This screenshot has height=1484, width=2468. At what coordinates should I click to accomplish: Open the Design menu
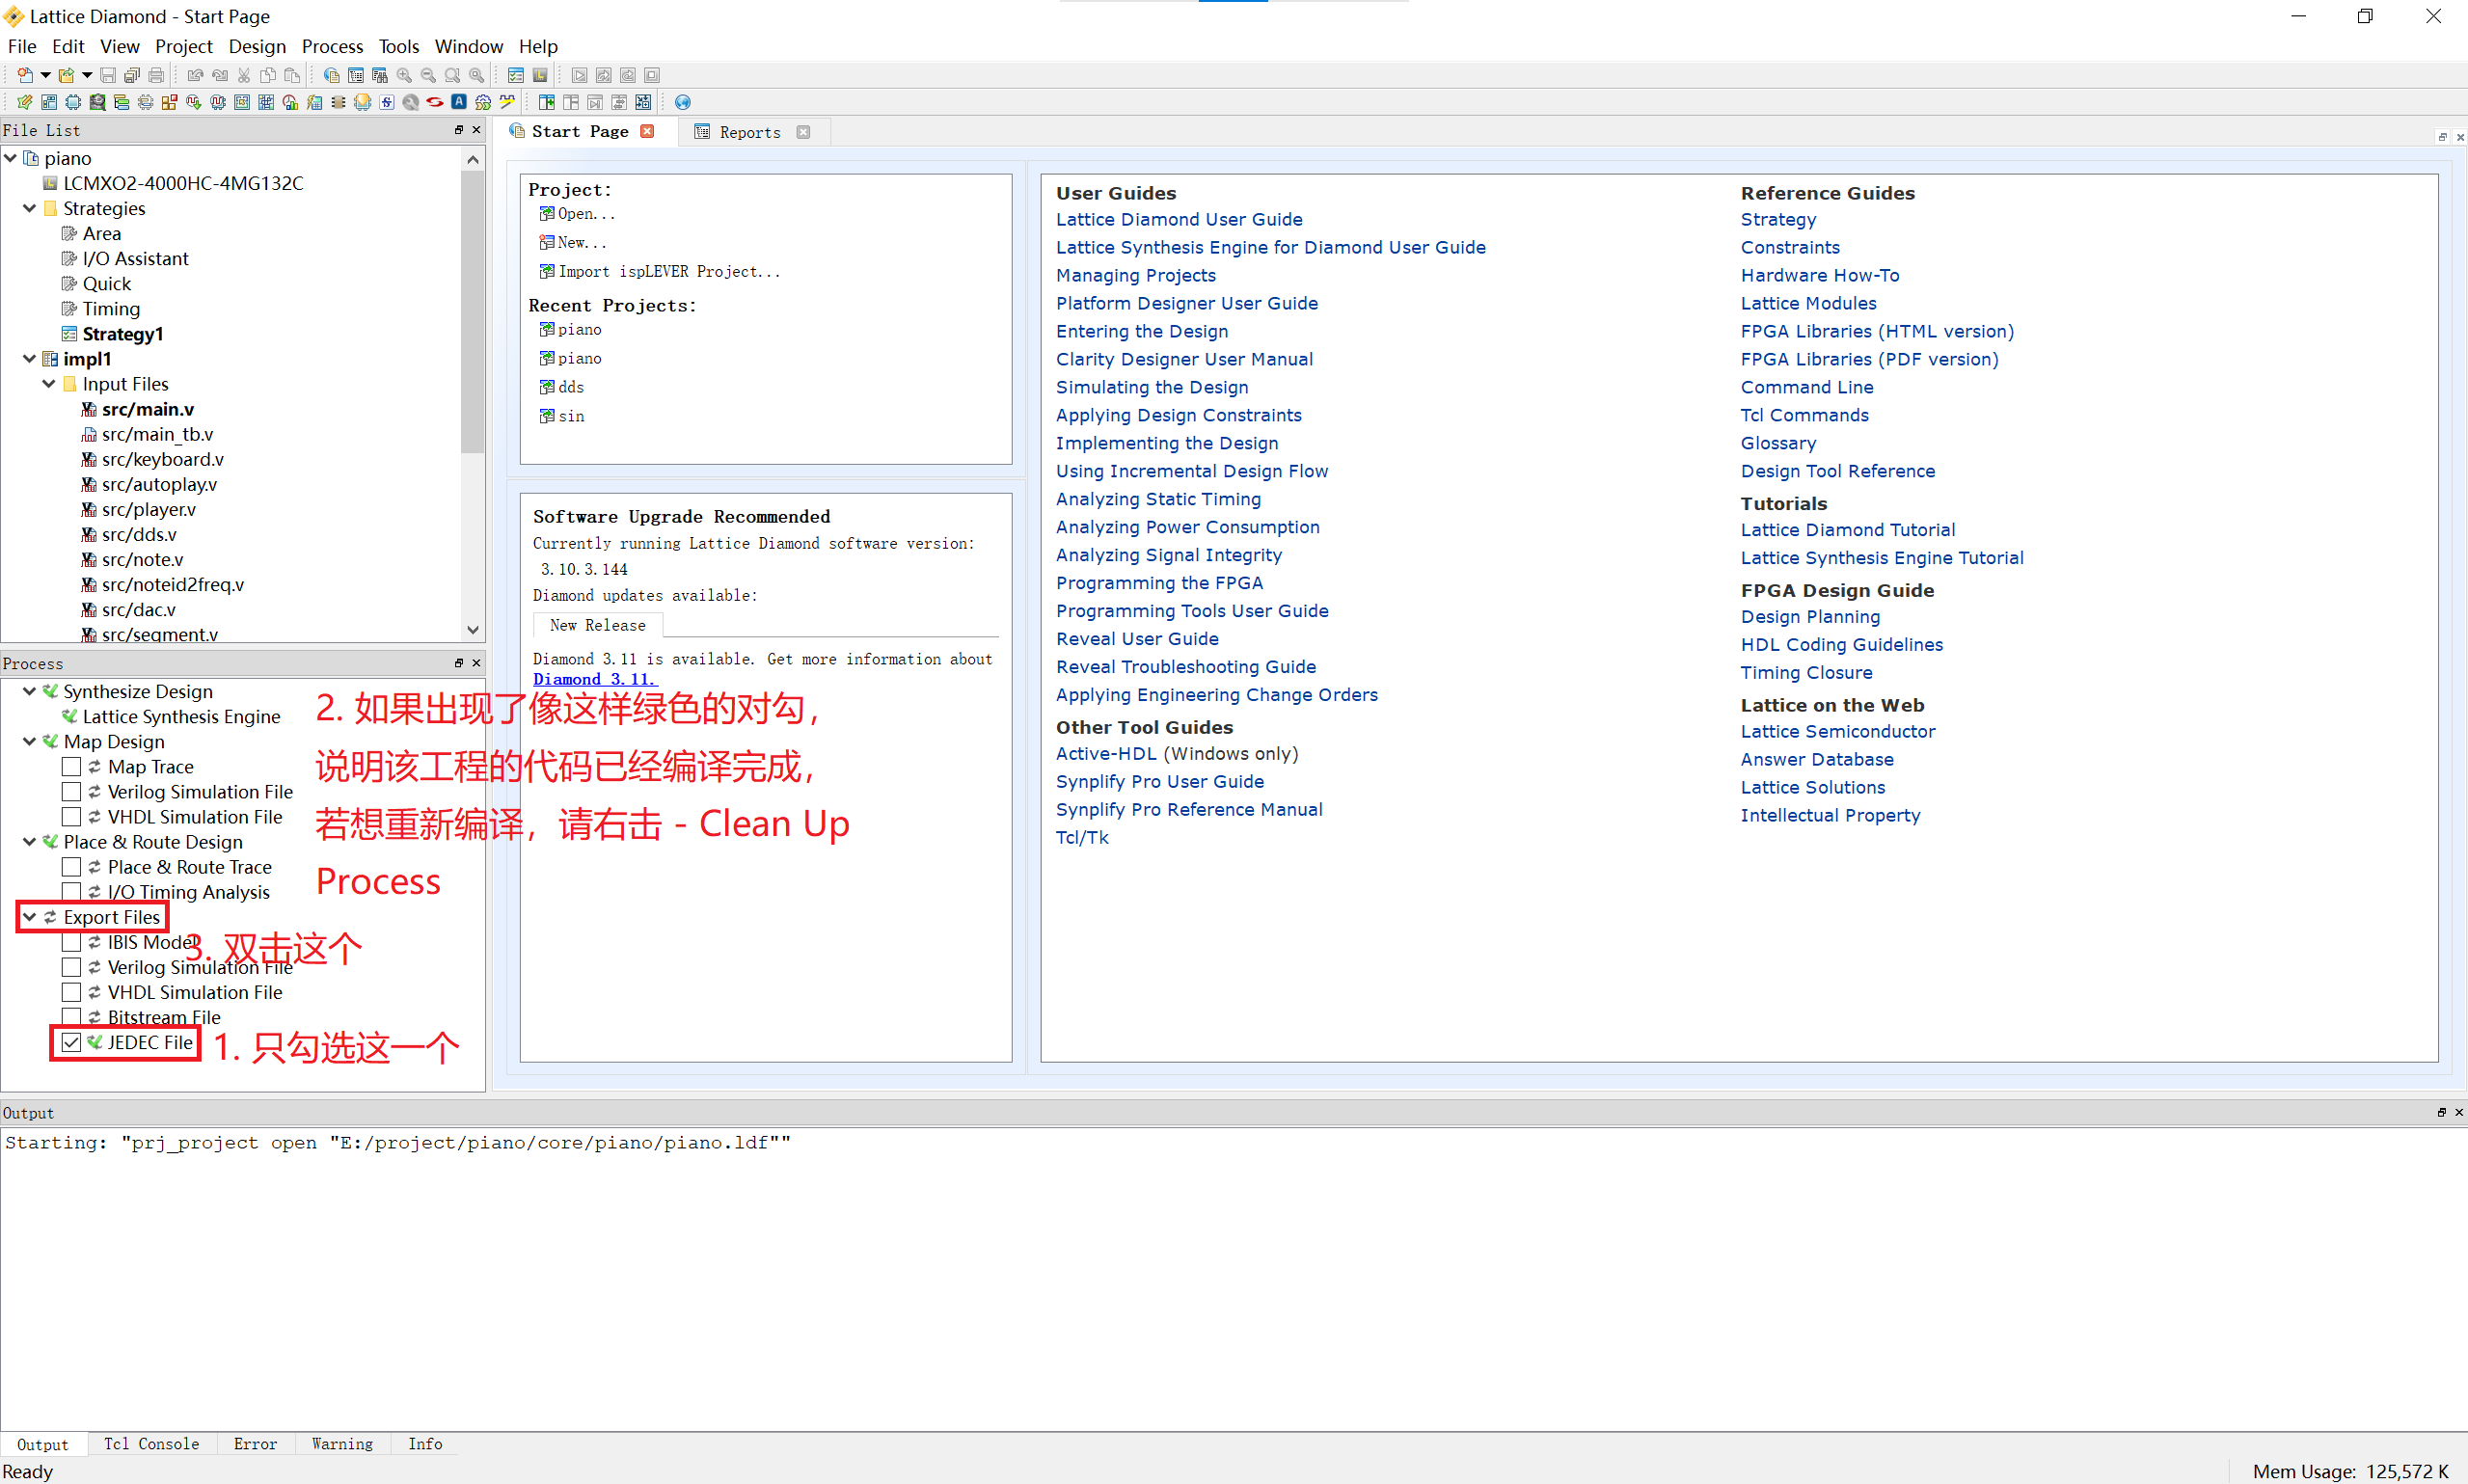257,46
